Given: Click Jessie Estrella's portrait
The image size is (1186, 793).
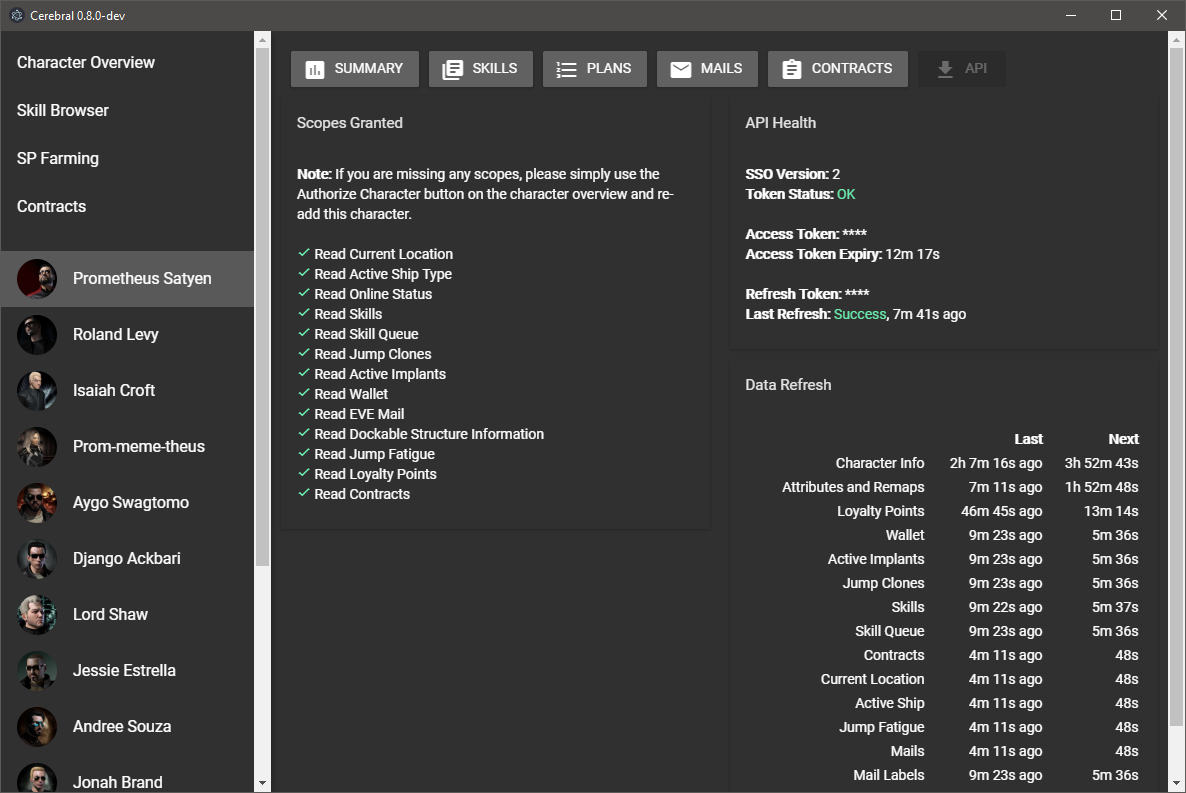Looking at the screenshot, I should (37, 670).
